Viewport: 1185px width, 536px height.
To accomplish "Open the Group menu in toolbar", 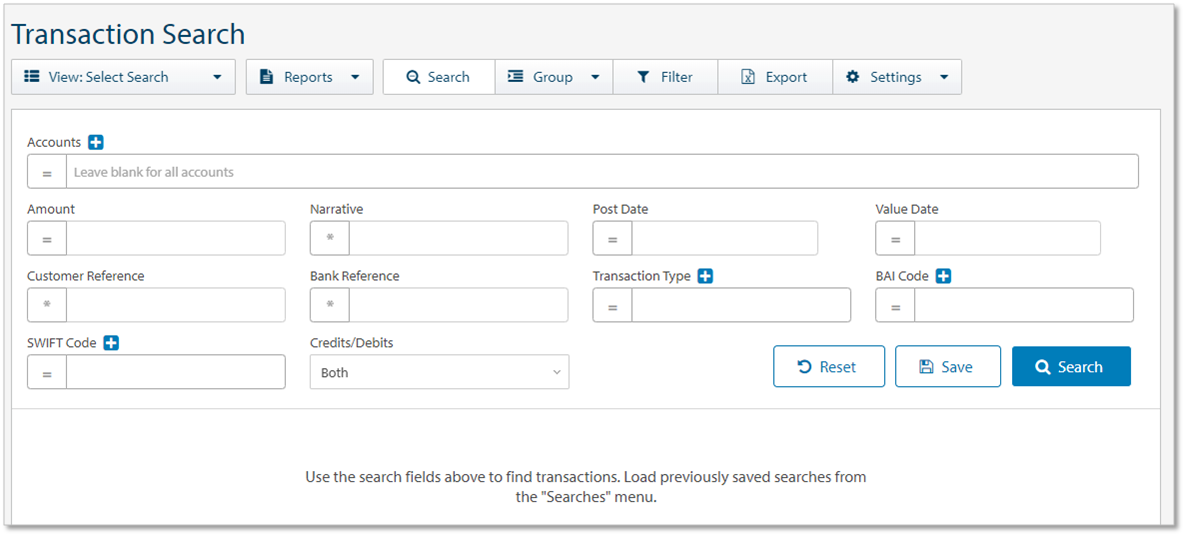I will 553,77.
